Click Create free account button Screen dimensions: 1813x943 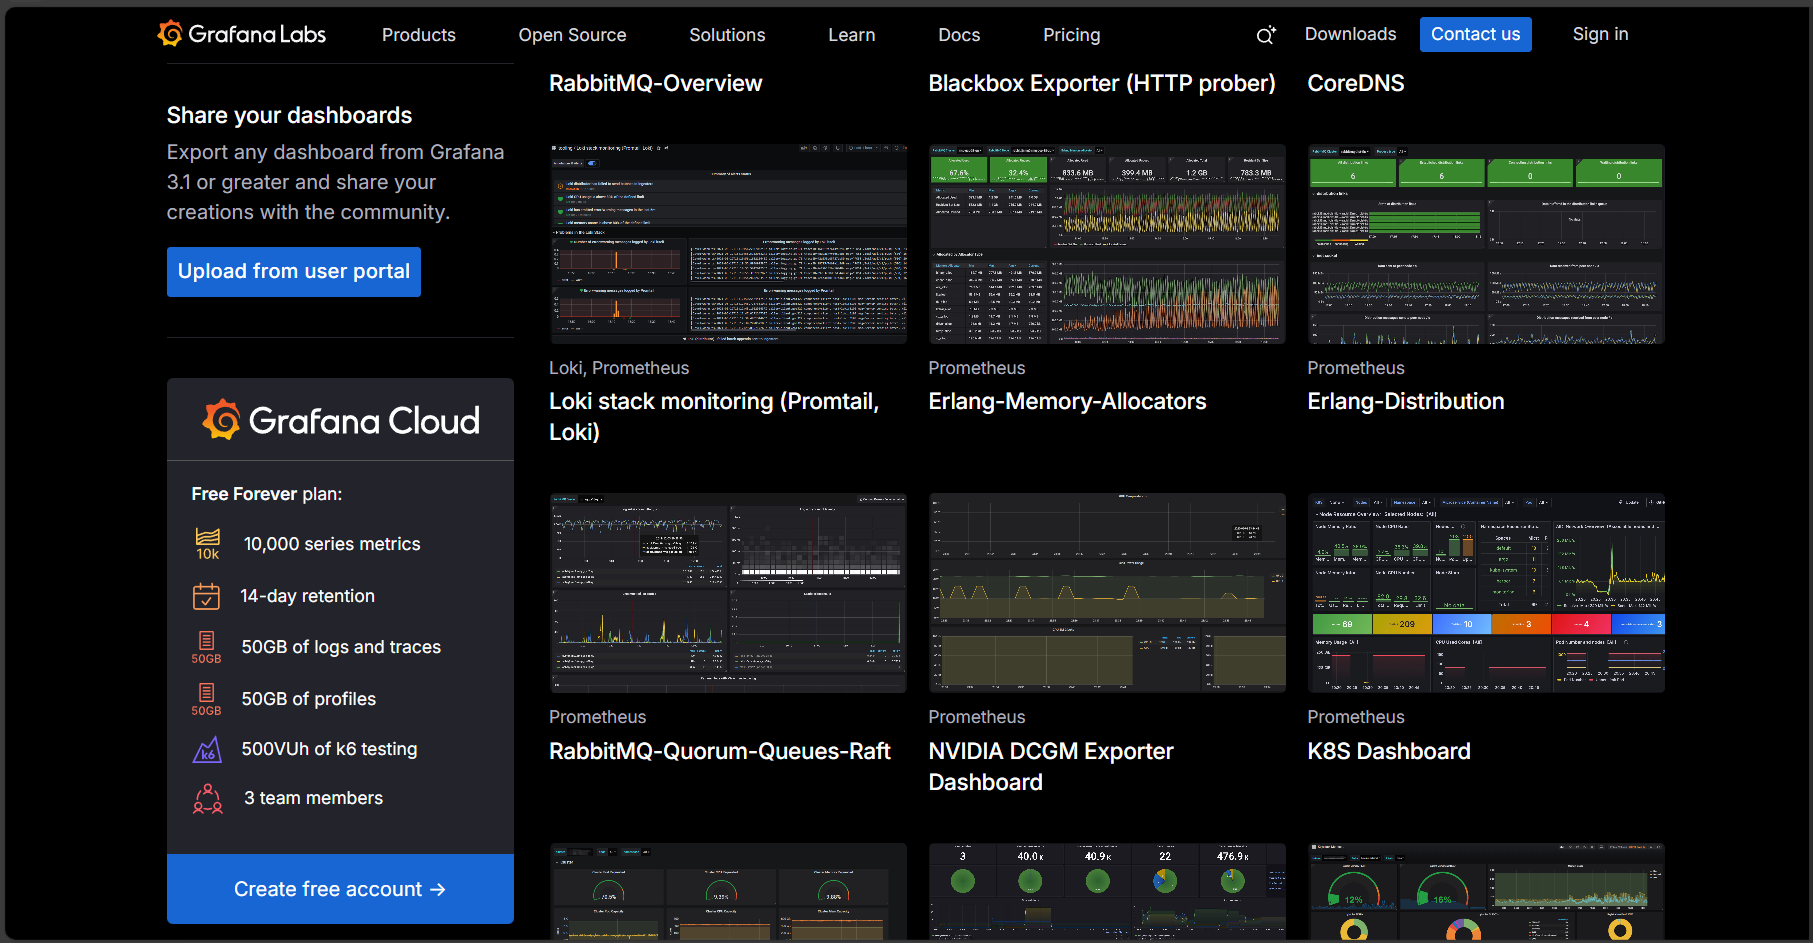coord(340,889)
